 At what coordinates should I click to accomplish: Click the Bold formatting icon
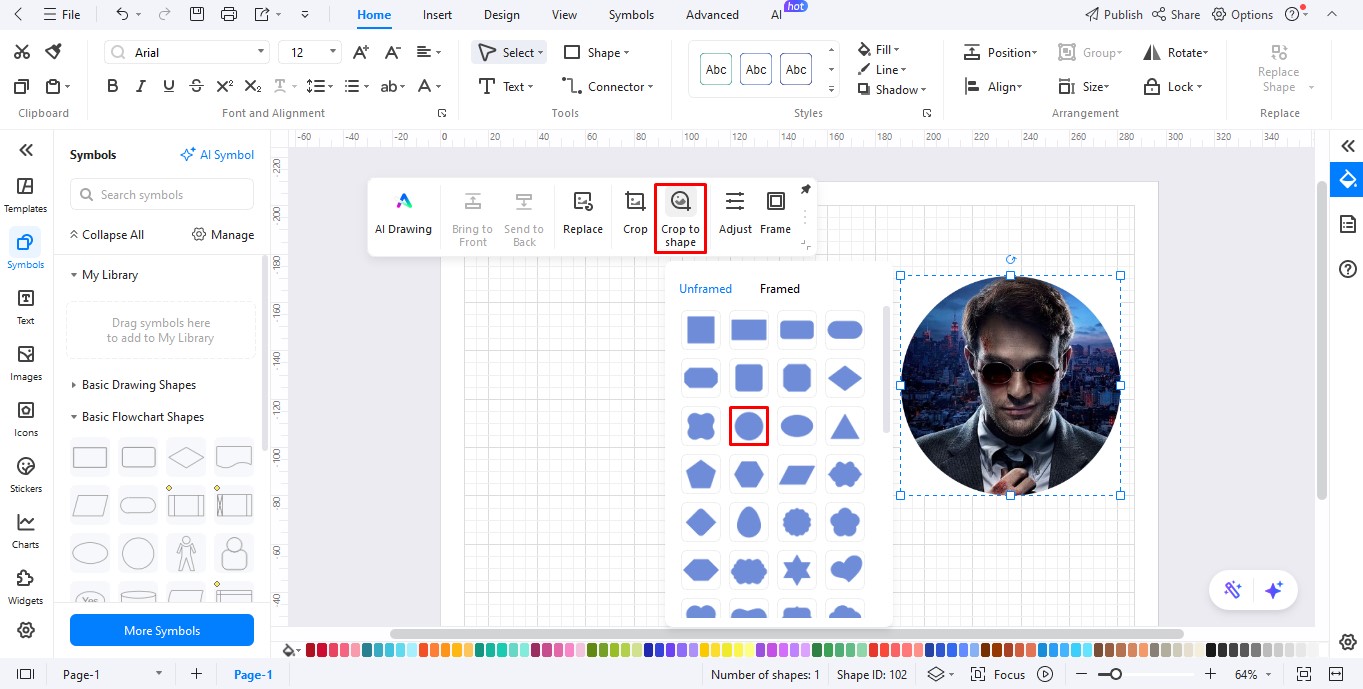tap(112, 87)
